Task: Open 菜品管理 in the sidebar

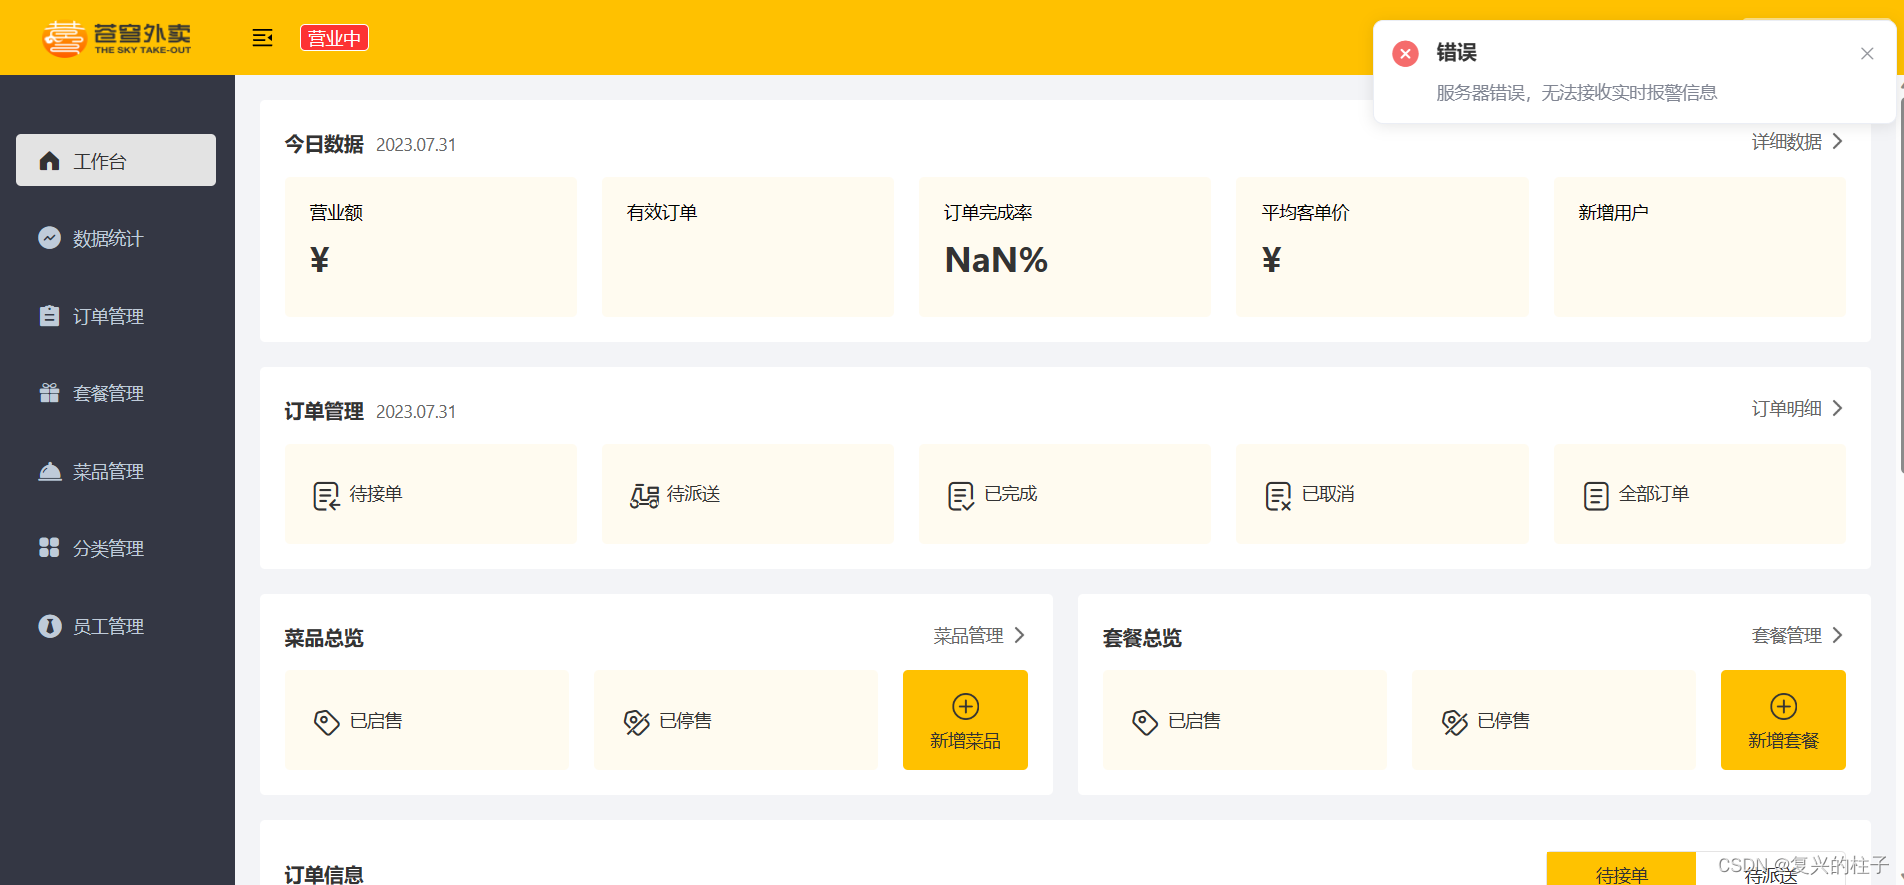Action: (x=116, y=471)
